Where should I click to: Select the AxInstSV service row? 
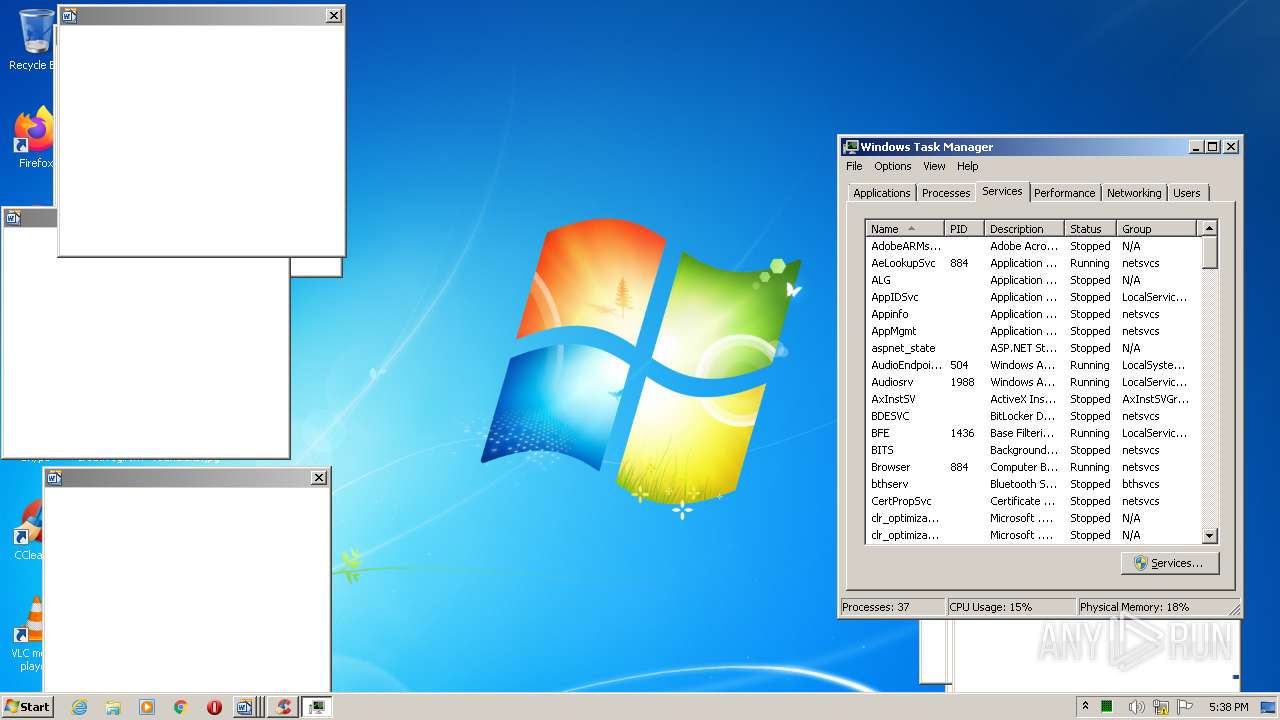[x=1033, y=399]
